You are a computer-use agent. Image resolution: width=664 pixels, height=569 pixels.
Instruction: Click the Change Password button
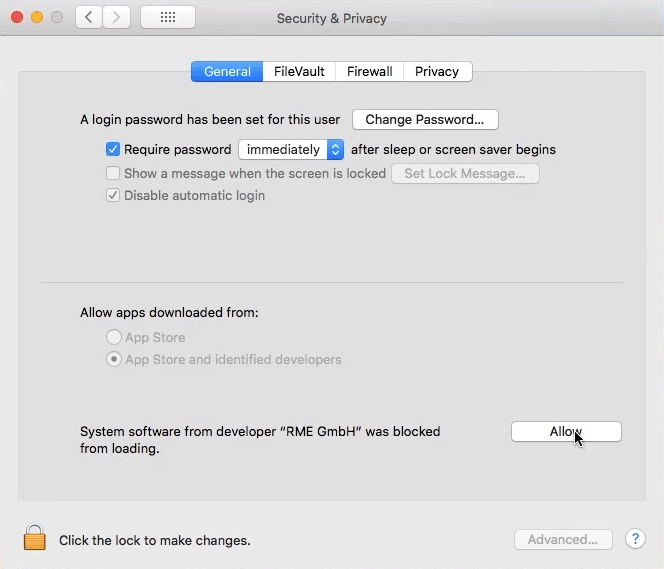pos(425,120)
